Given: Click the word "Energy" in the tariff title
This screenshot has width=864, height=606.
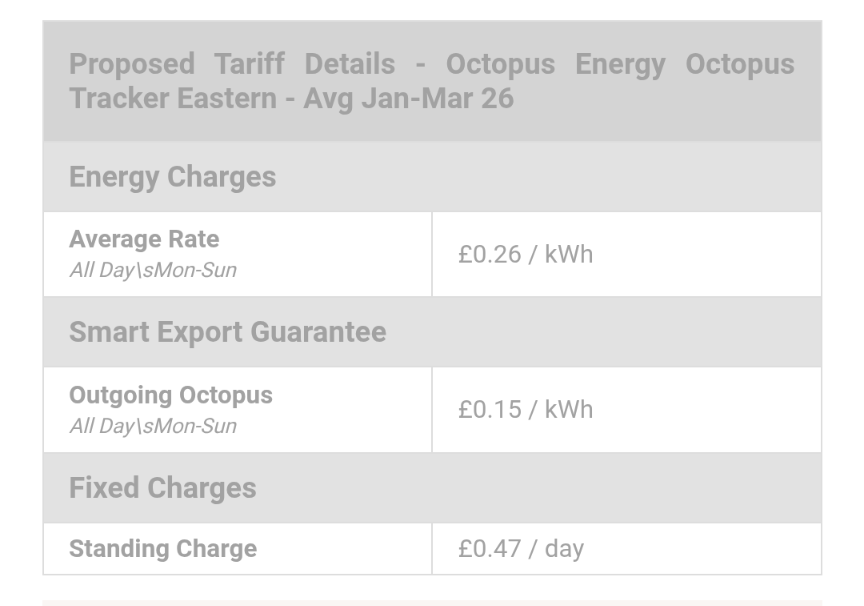Looking at the screenshot, I should (x=619, y=65).
